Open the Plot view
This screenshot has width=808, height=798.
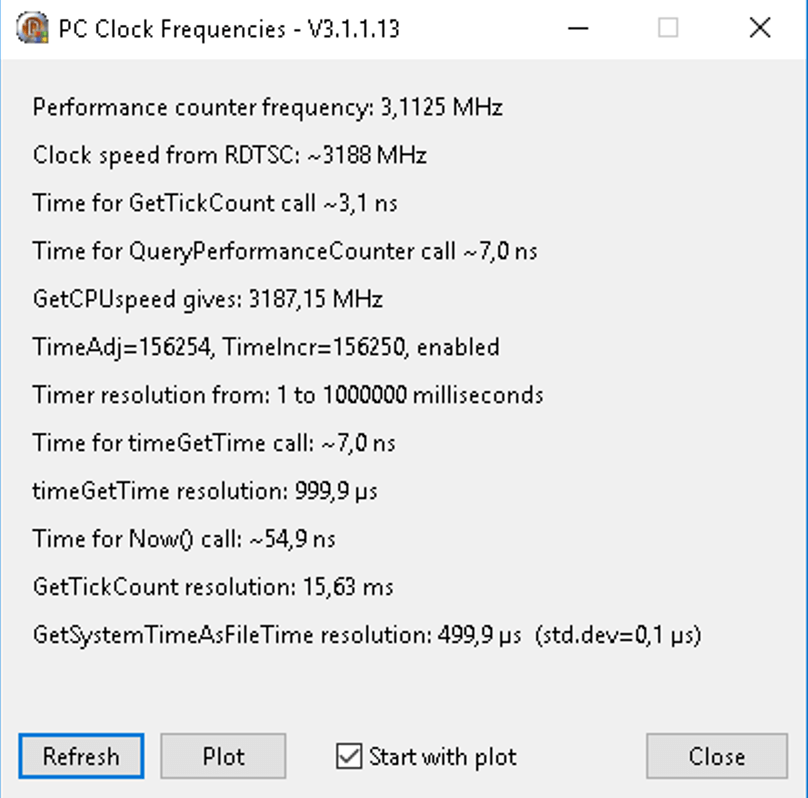click(x=223, y=756)
